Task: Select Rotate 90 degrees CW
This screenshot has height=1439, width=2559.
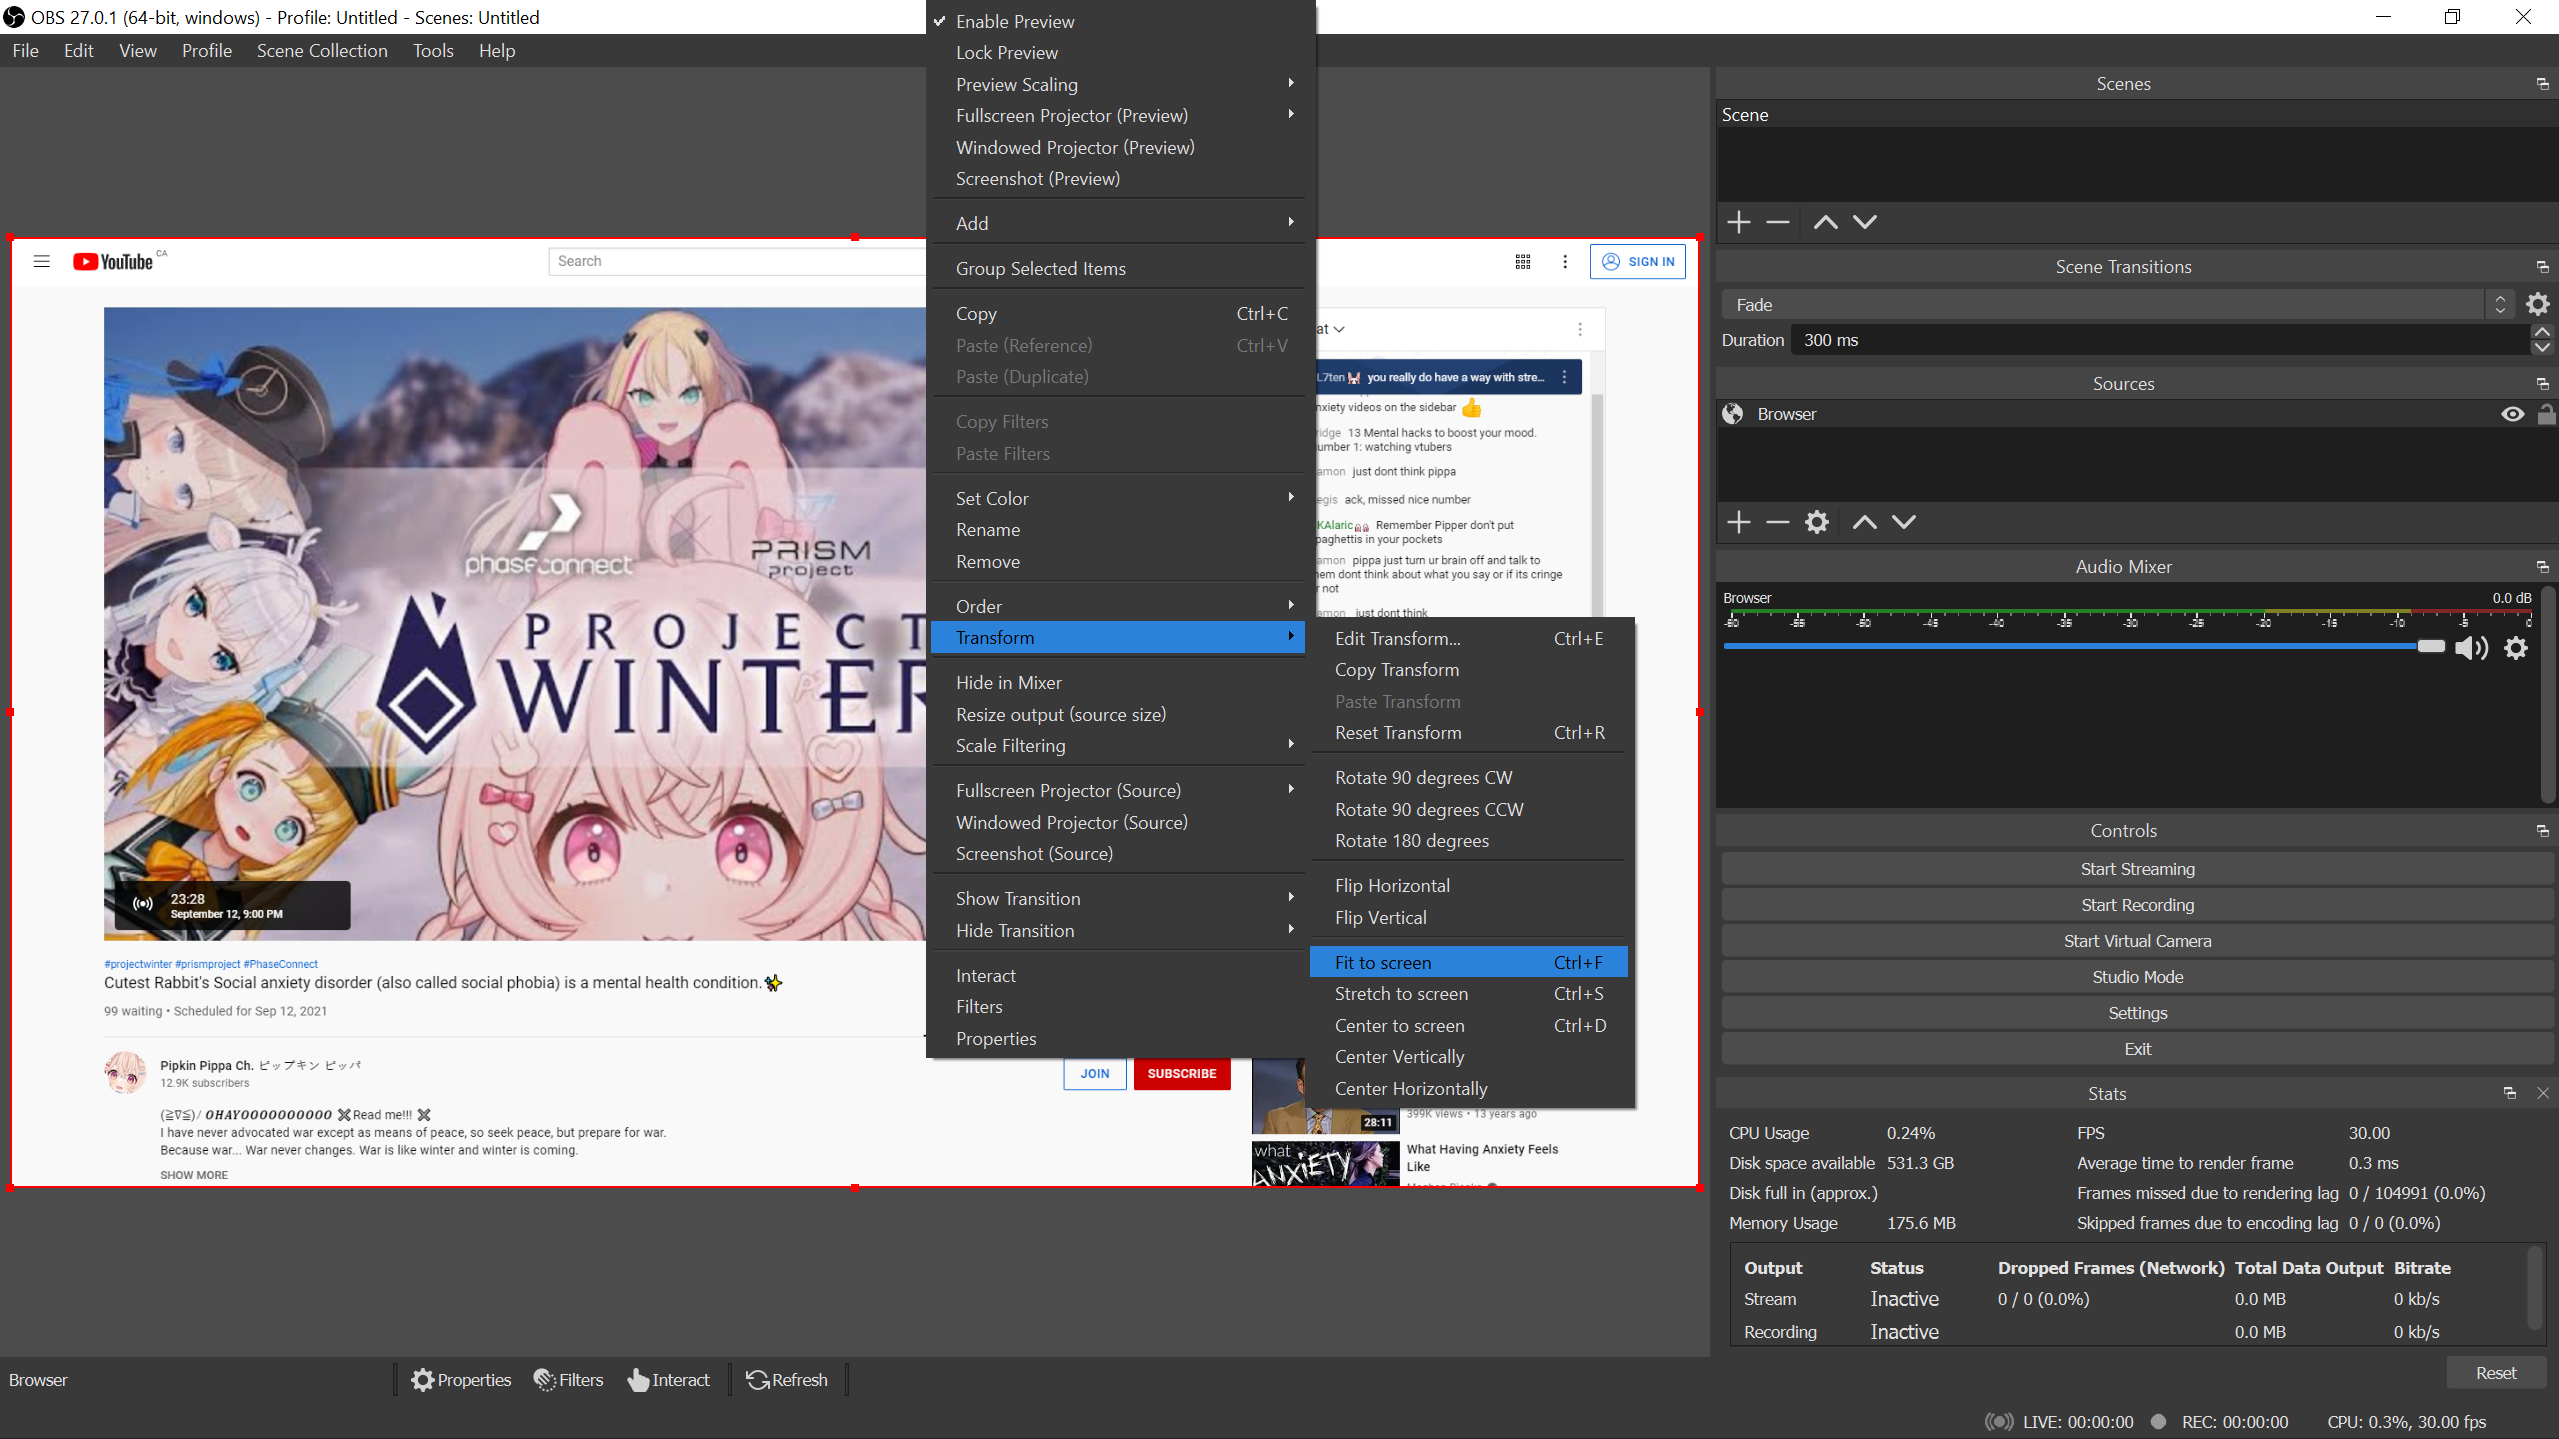Action: click(1468, 777)
